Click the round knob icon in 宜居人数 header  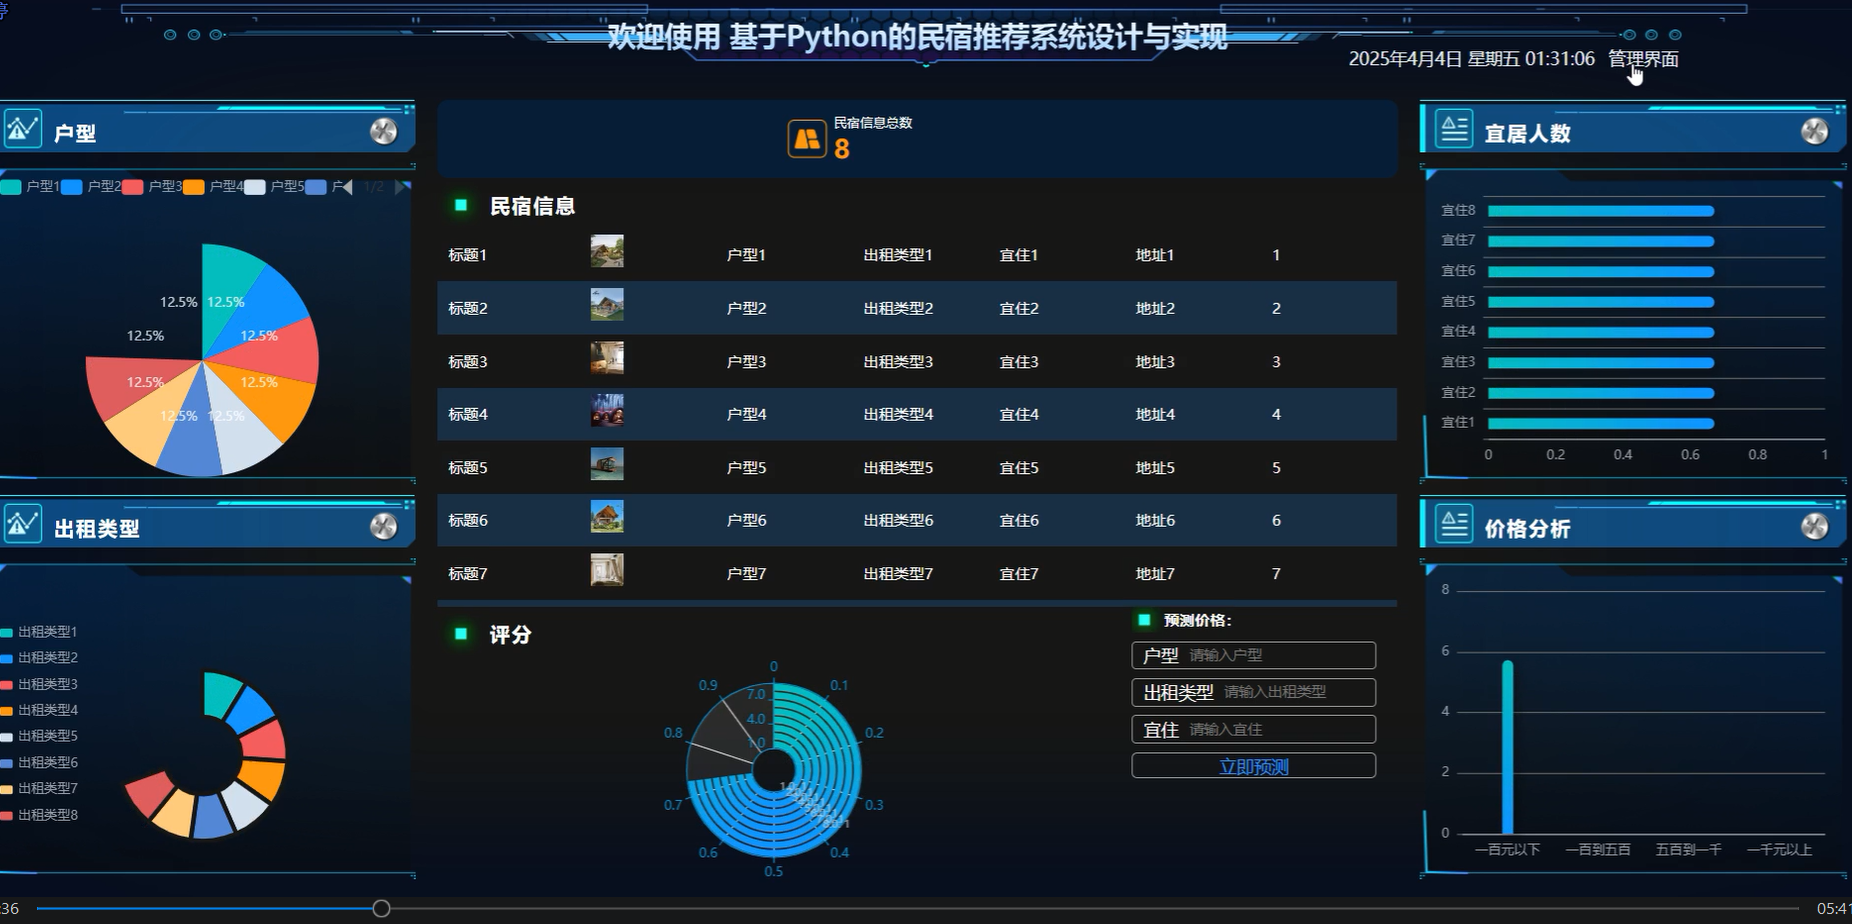[1815, 131]
